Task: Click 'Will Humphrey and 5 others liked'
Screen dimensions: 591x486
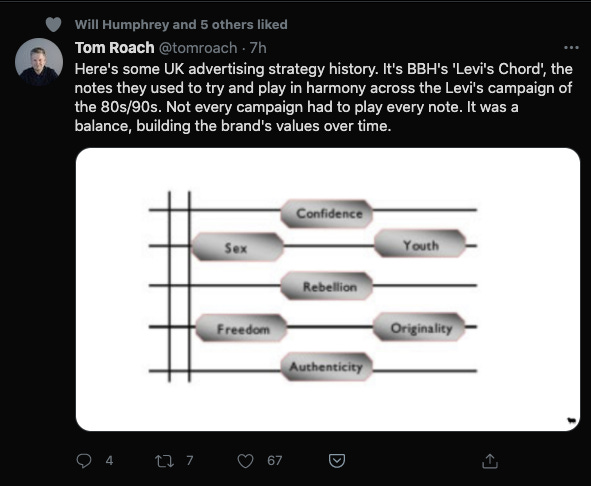Action: tap(181, 25)
